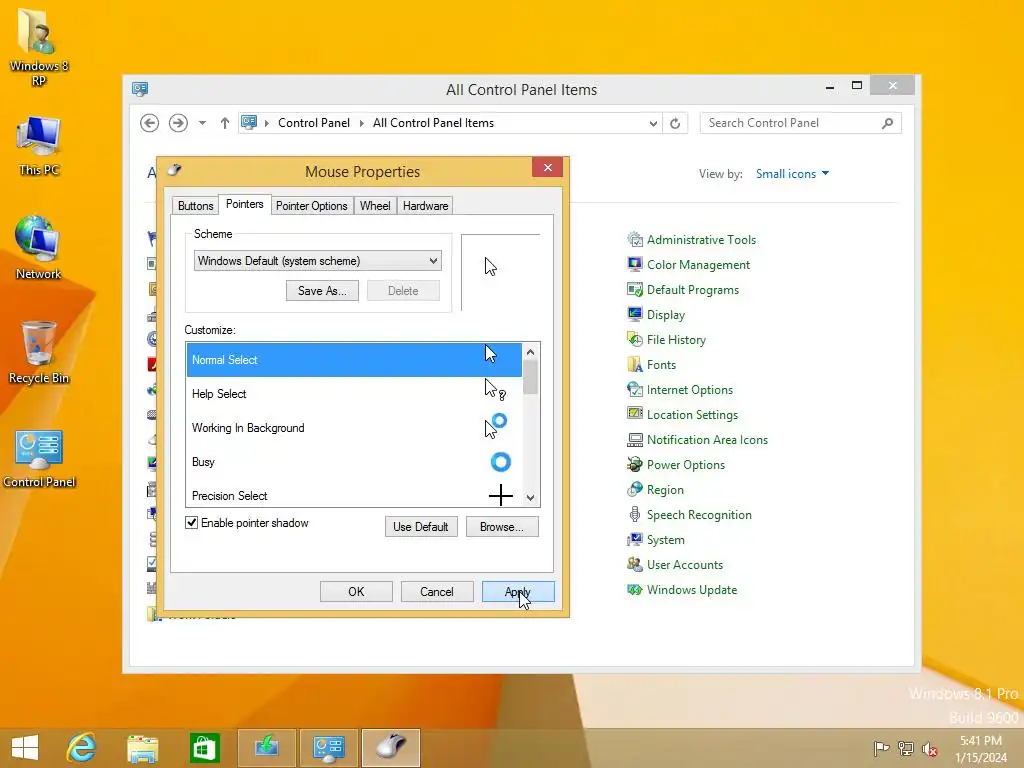Viewport: 1024px width, 768px height.
Task: Switch to the Buttons tab
Action: click(195, 206)
